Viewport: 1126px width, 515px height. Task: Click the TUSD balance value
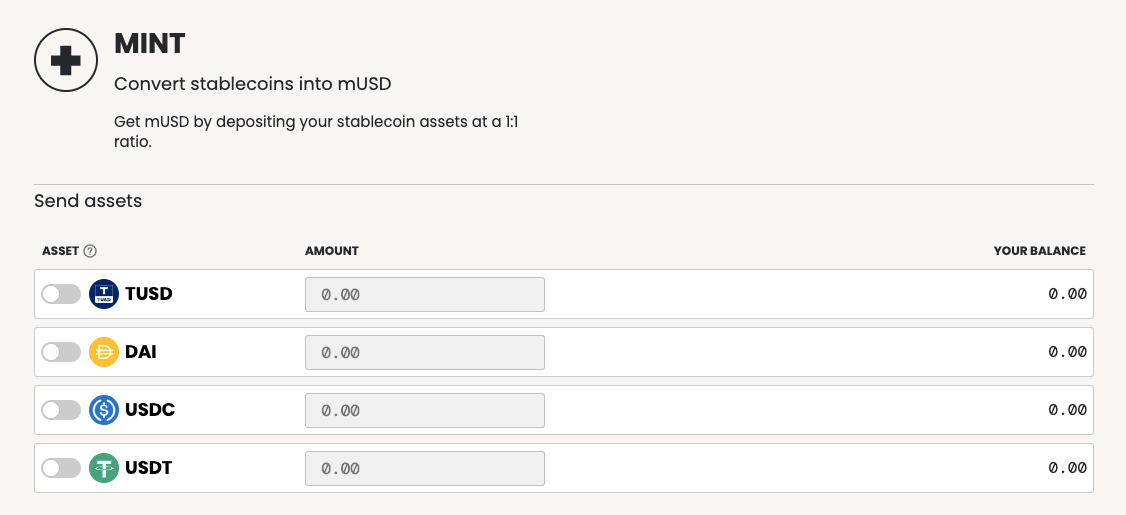[1067, 294]
